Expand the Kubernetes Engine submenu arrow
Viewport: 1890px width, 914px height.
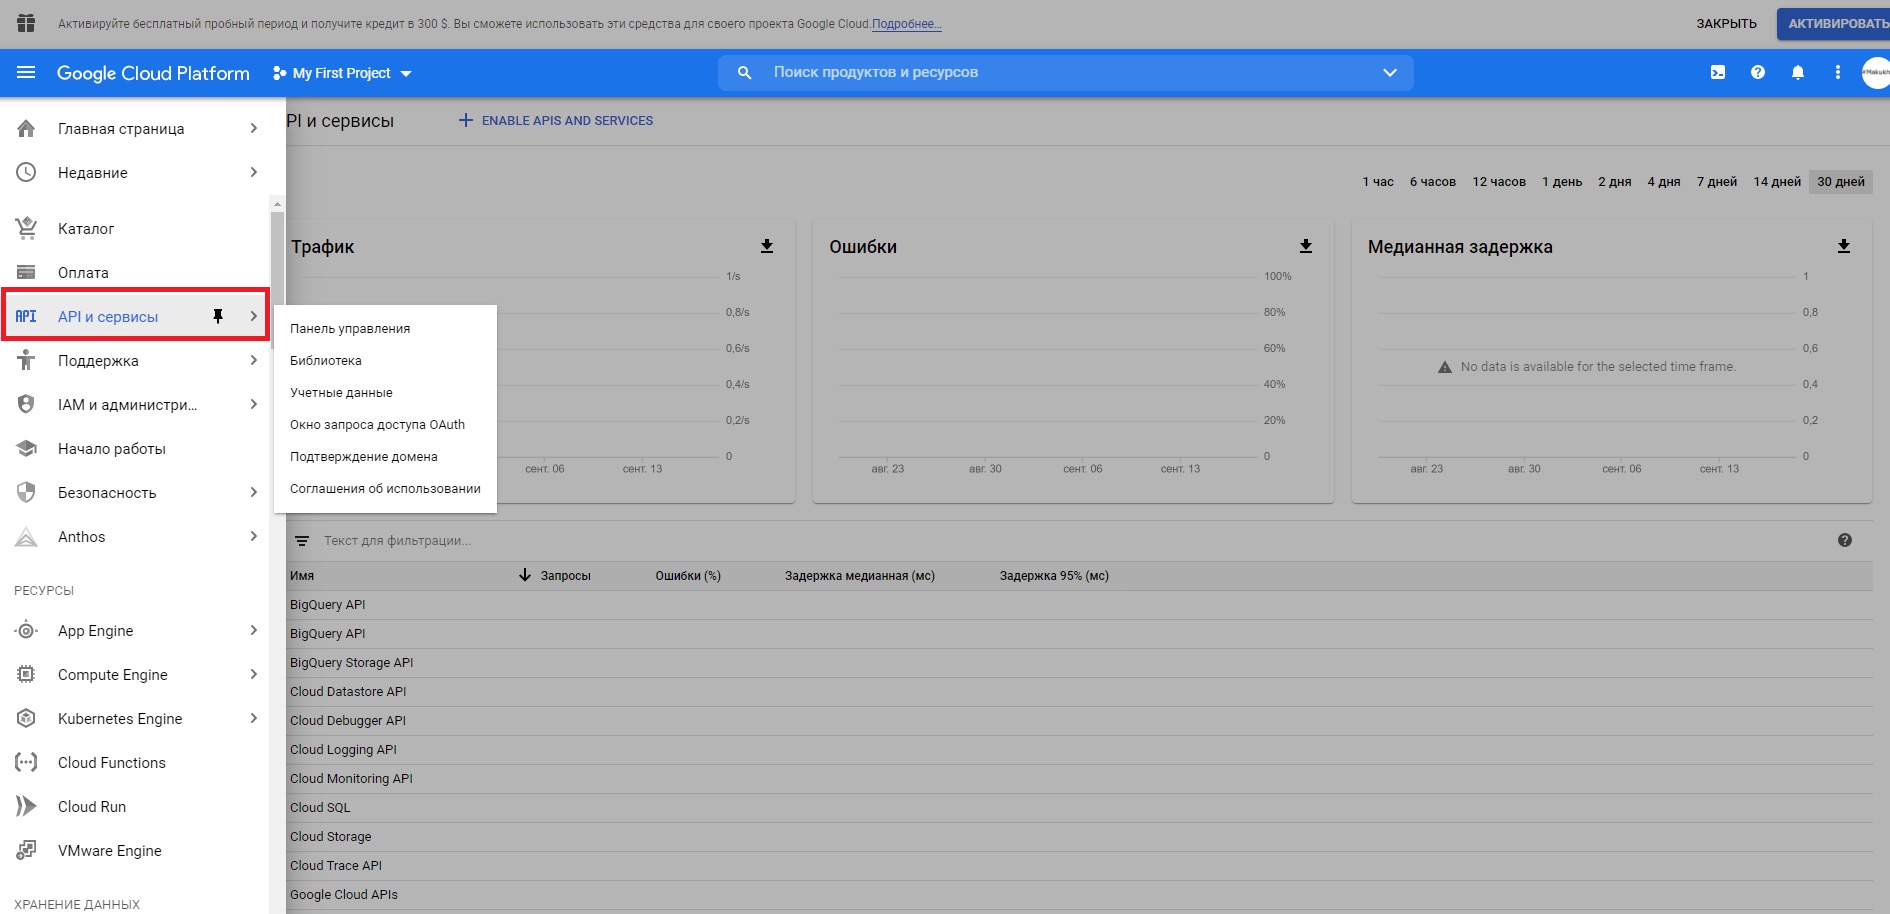pos(254,719)
